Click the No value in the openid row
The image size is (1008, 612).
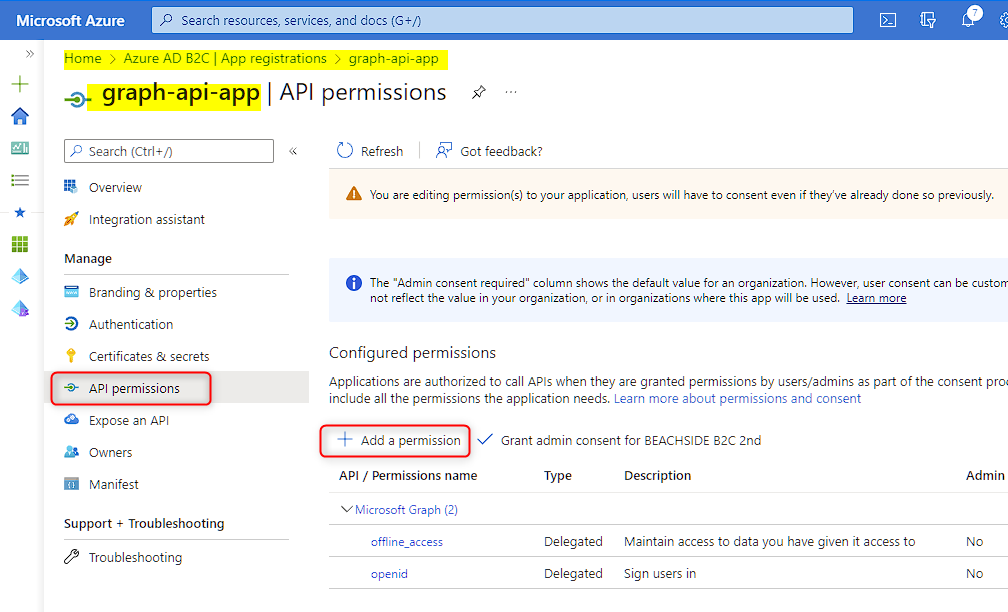(x=974, y=573)
